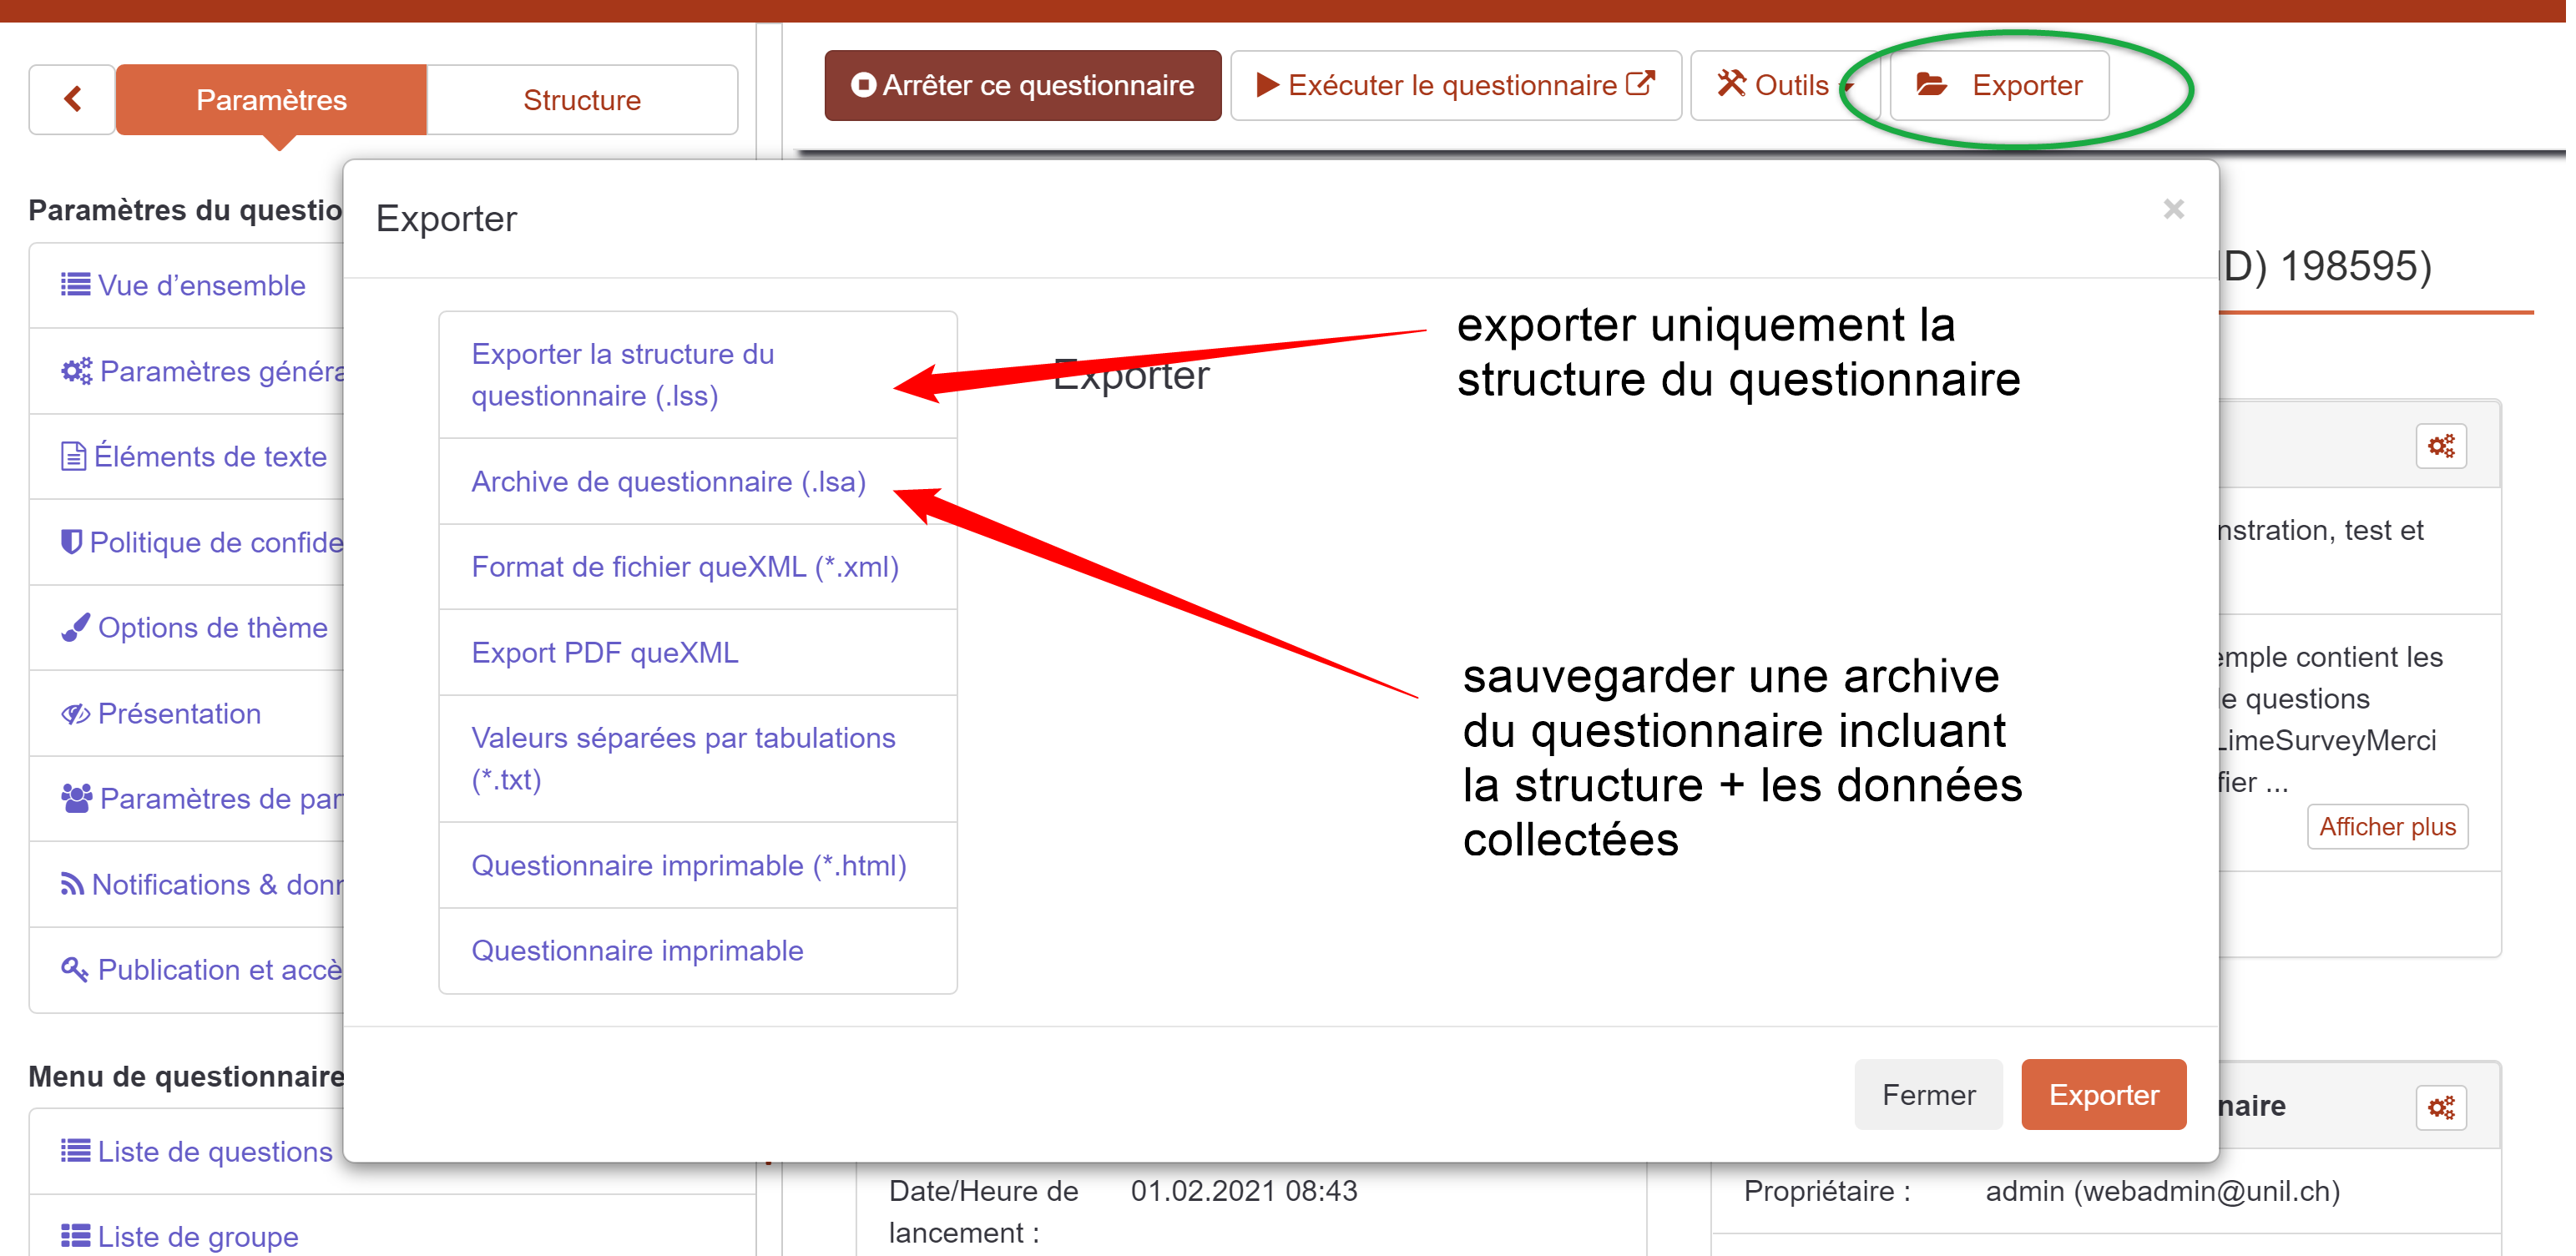This screenshot has width=2576, height=1256.
Task: Close the Exporter dialog with the X
Action: coord(2173,209)
